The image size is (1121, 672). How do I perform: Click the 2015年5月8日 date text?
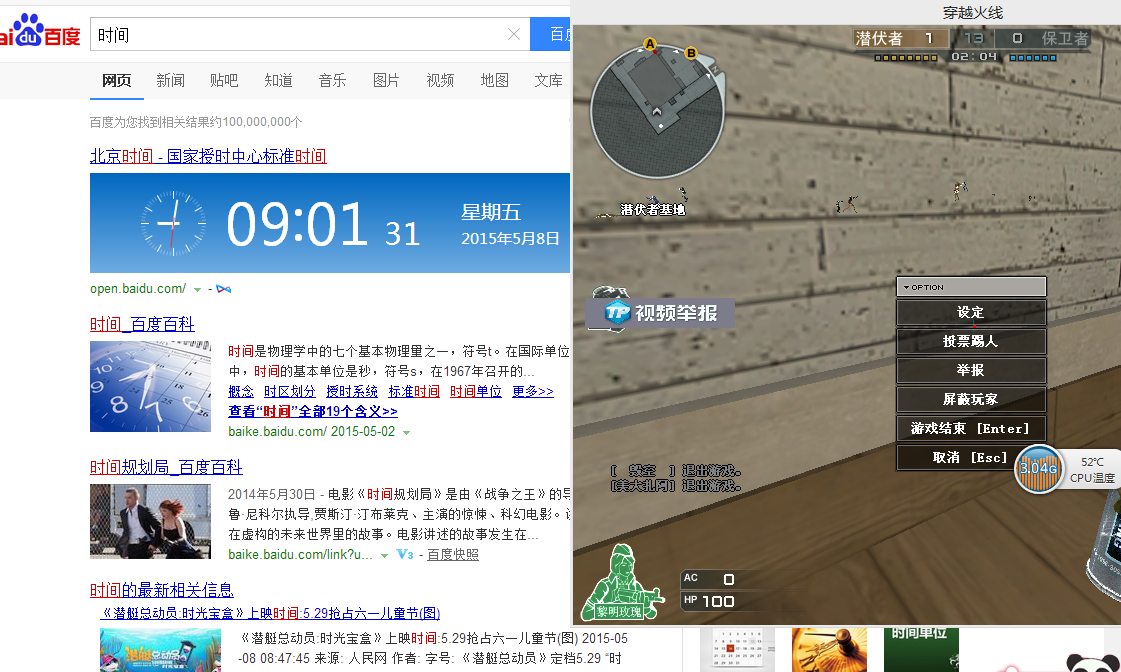[x=510, y=239]
